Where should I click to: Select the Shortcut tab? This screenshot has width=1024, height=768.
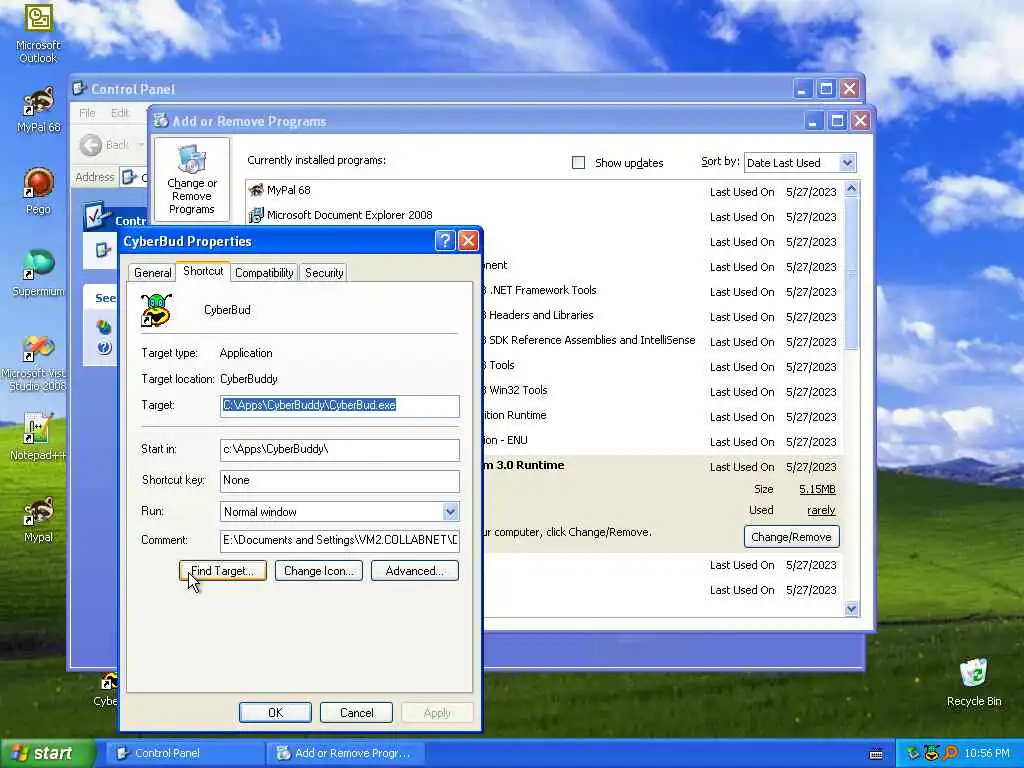click(203, 271)
